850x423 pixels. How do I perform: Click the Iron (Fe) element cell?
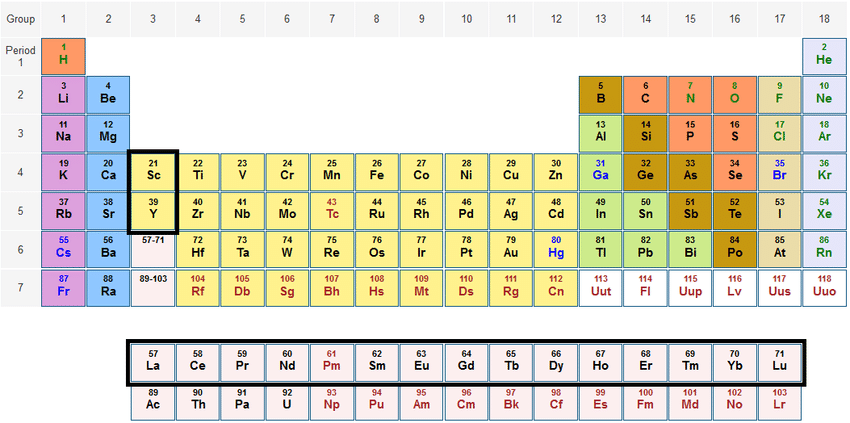pos(376,171)
